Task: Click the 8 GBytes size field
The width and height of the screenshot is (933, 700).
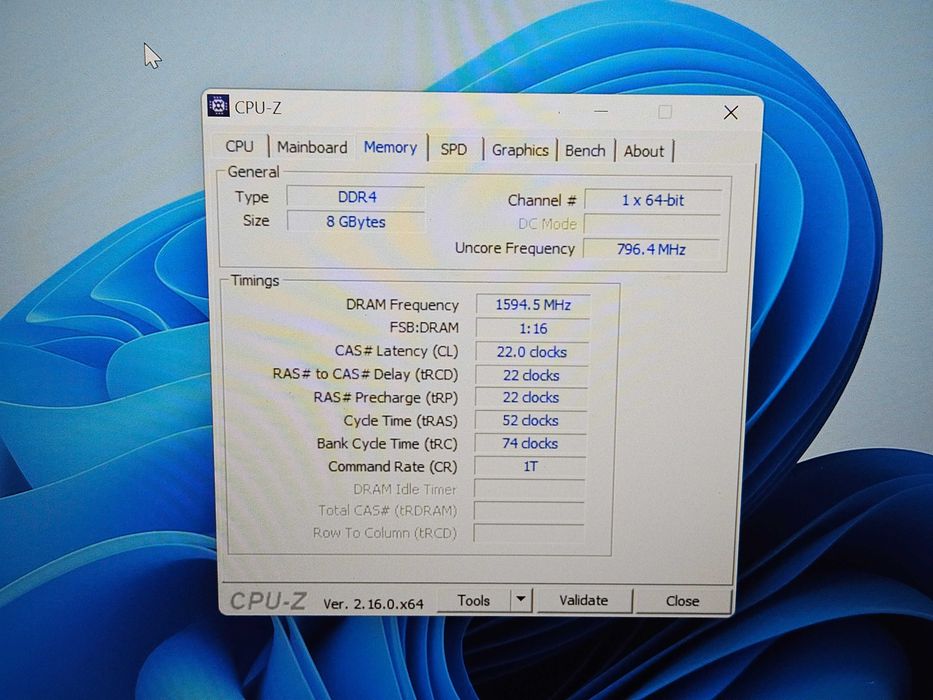Action: point(356,221)
